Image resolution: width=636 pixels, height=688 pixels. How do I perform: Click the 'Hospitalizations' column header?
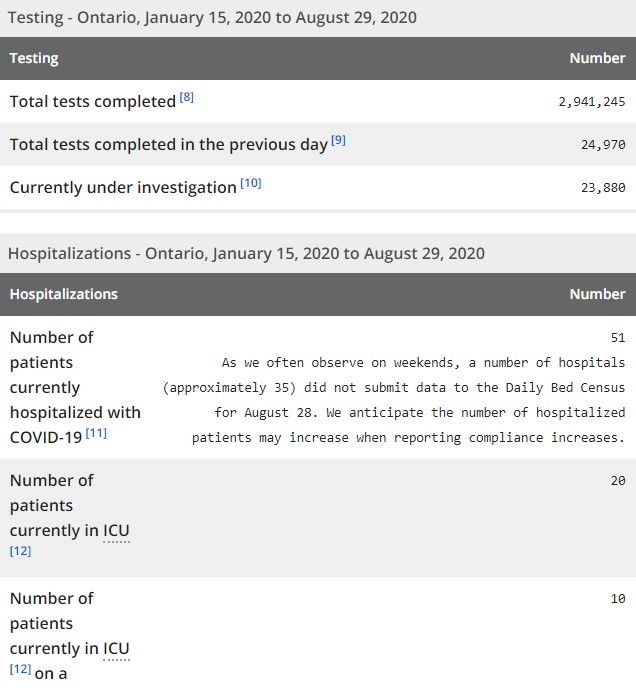[x=64, y=294]
